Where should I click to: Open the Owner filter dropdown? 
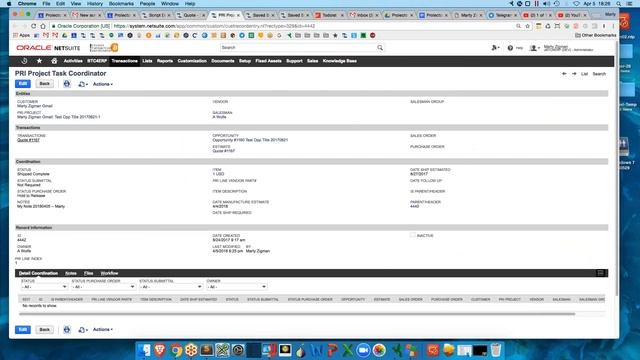click(x=237, y=287)
